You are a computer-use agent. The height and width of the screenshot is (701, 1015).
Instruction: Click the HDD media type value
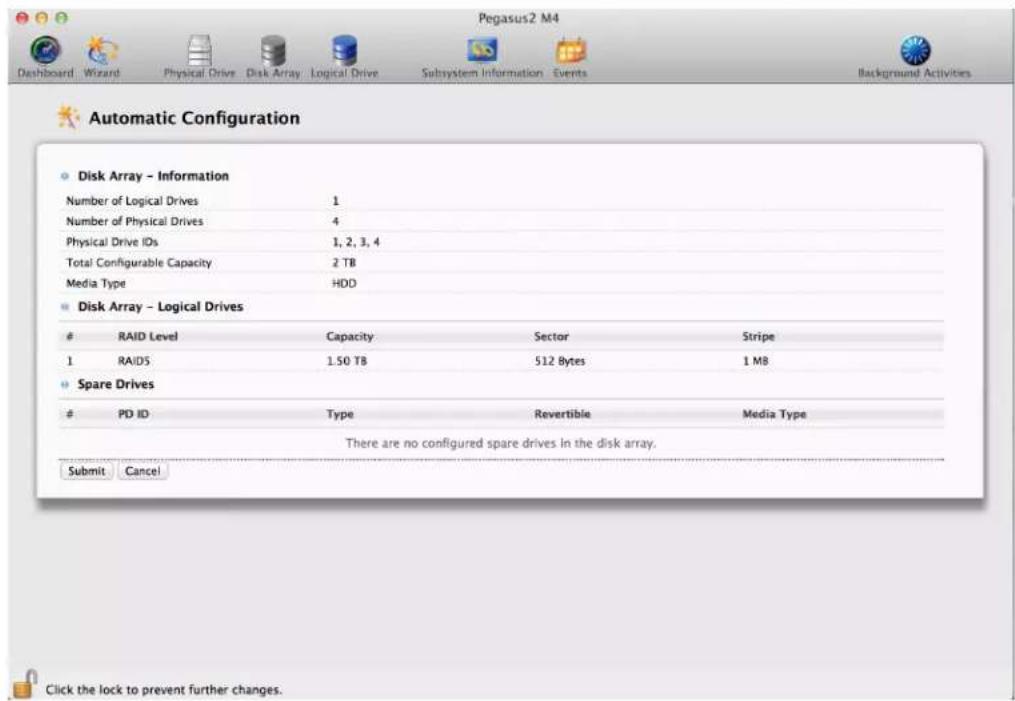(344, 284)
